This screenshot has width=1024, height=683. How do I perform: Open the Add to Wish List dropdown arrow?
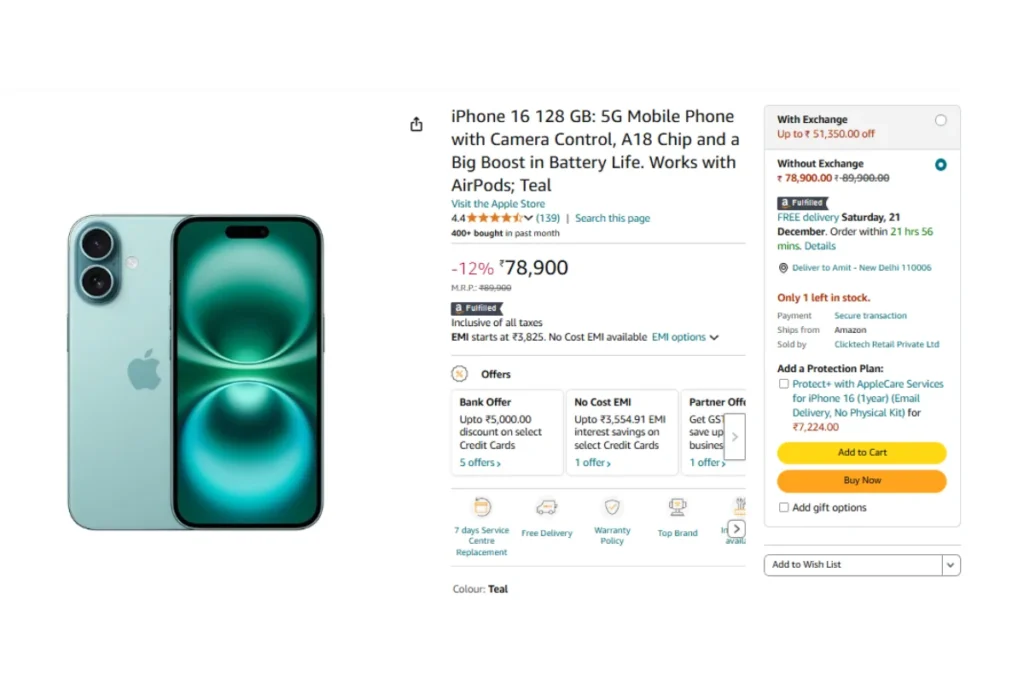951,565
